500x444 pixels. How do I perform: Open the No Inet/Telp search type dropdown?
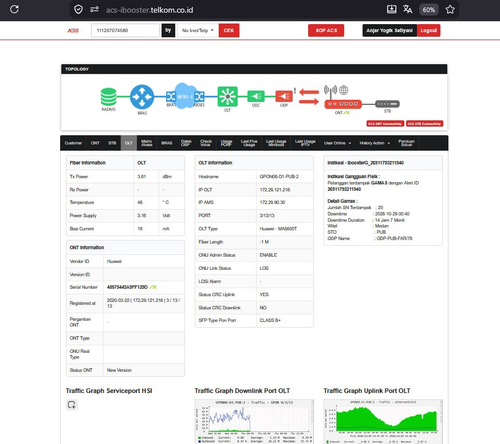(x=198, y=30)
